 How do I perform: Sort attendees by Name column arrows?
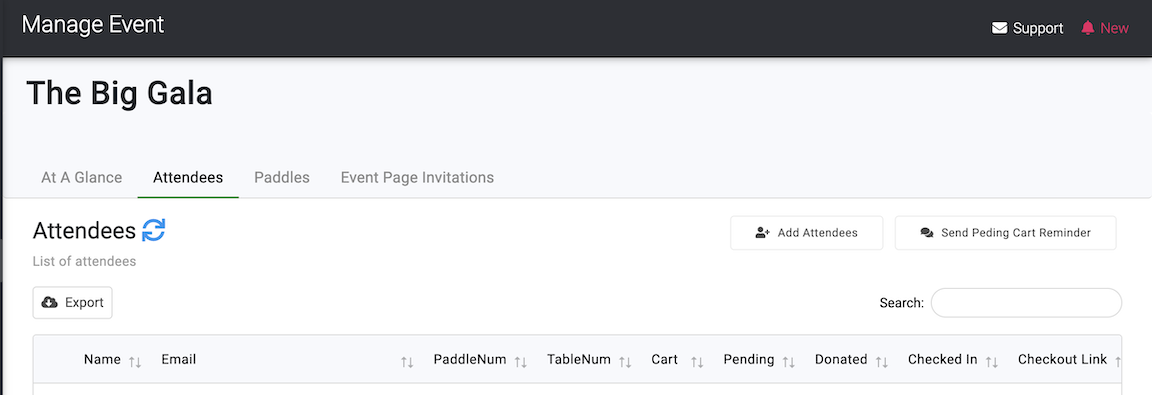click(x=134, y=361)
